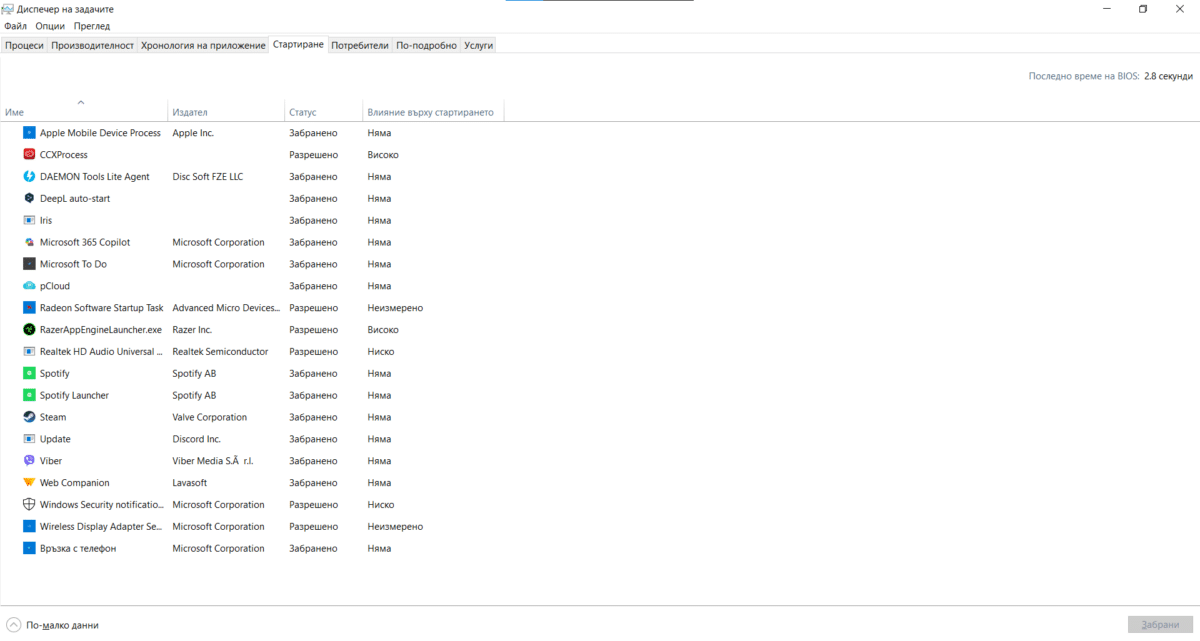Click the Apple Mobile Device Process icon
This screenshot has width=1200, height=641.
(x=30, y=133)
